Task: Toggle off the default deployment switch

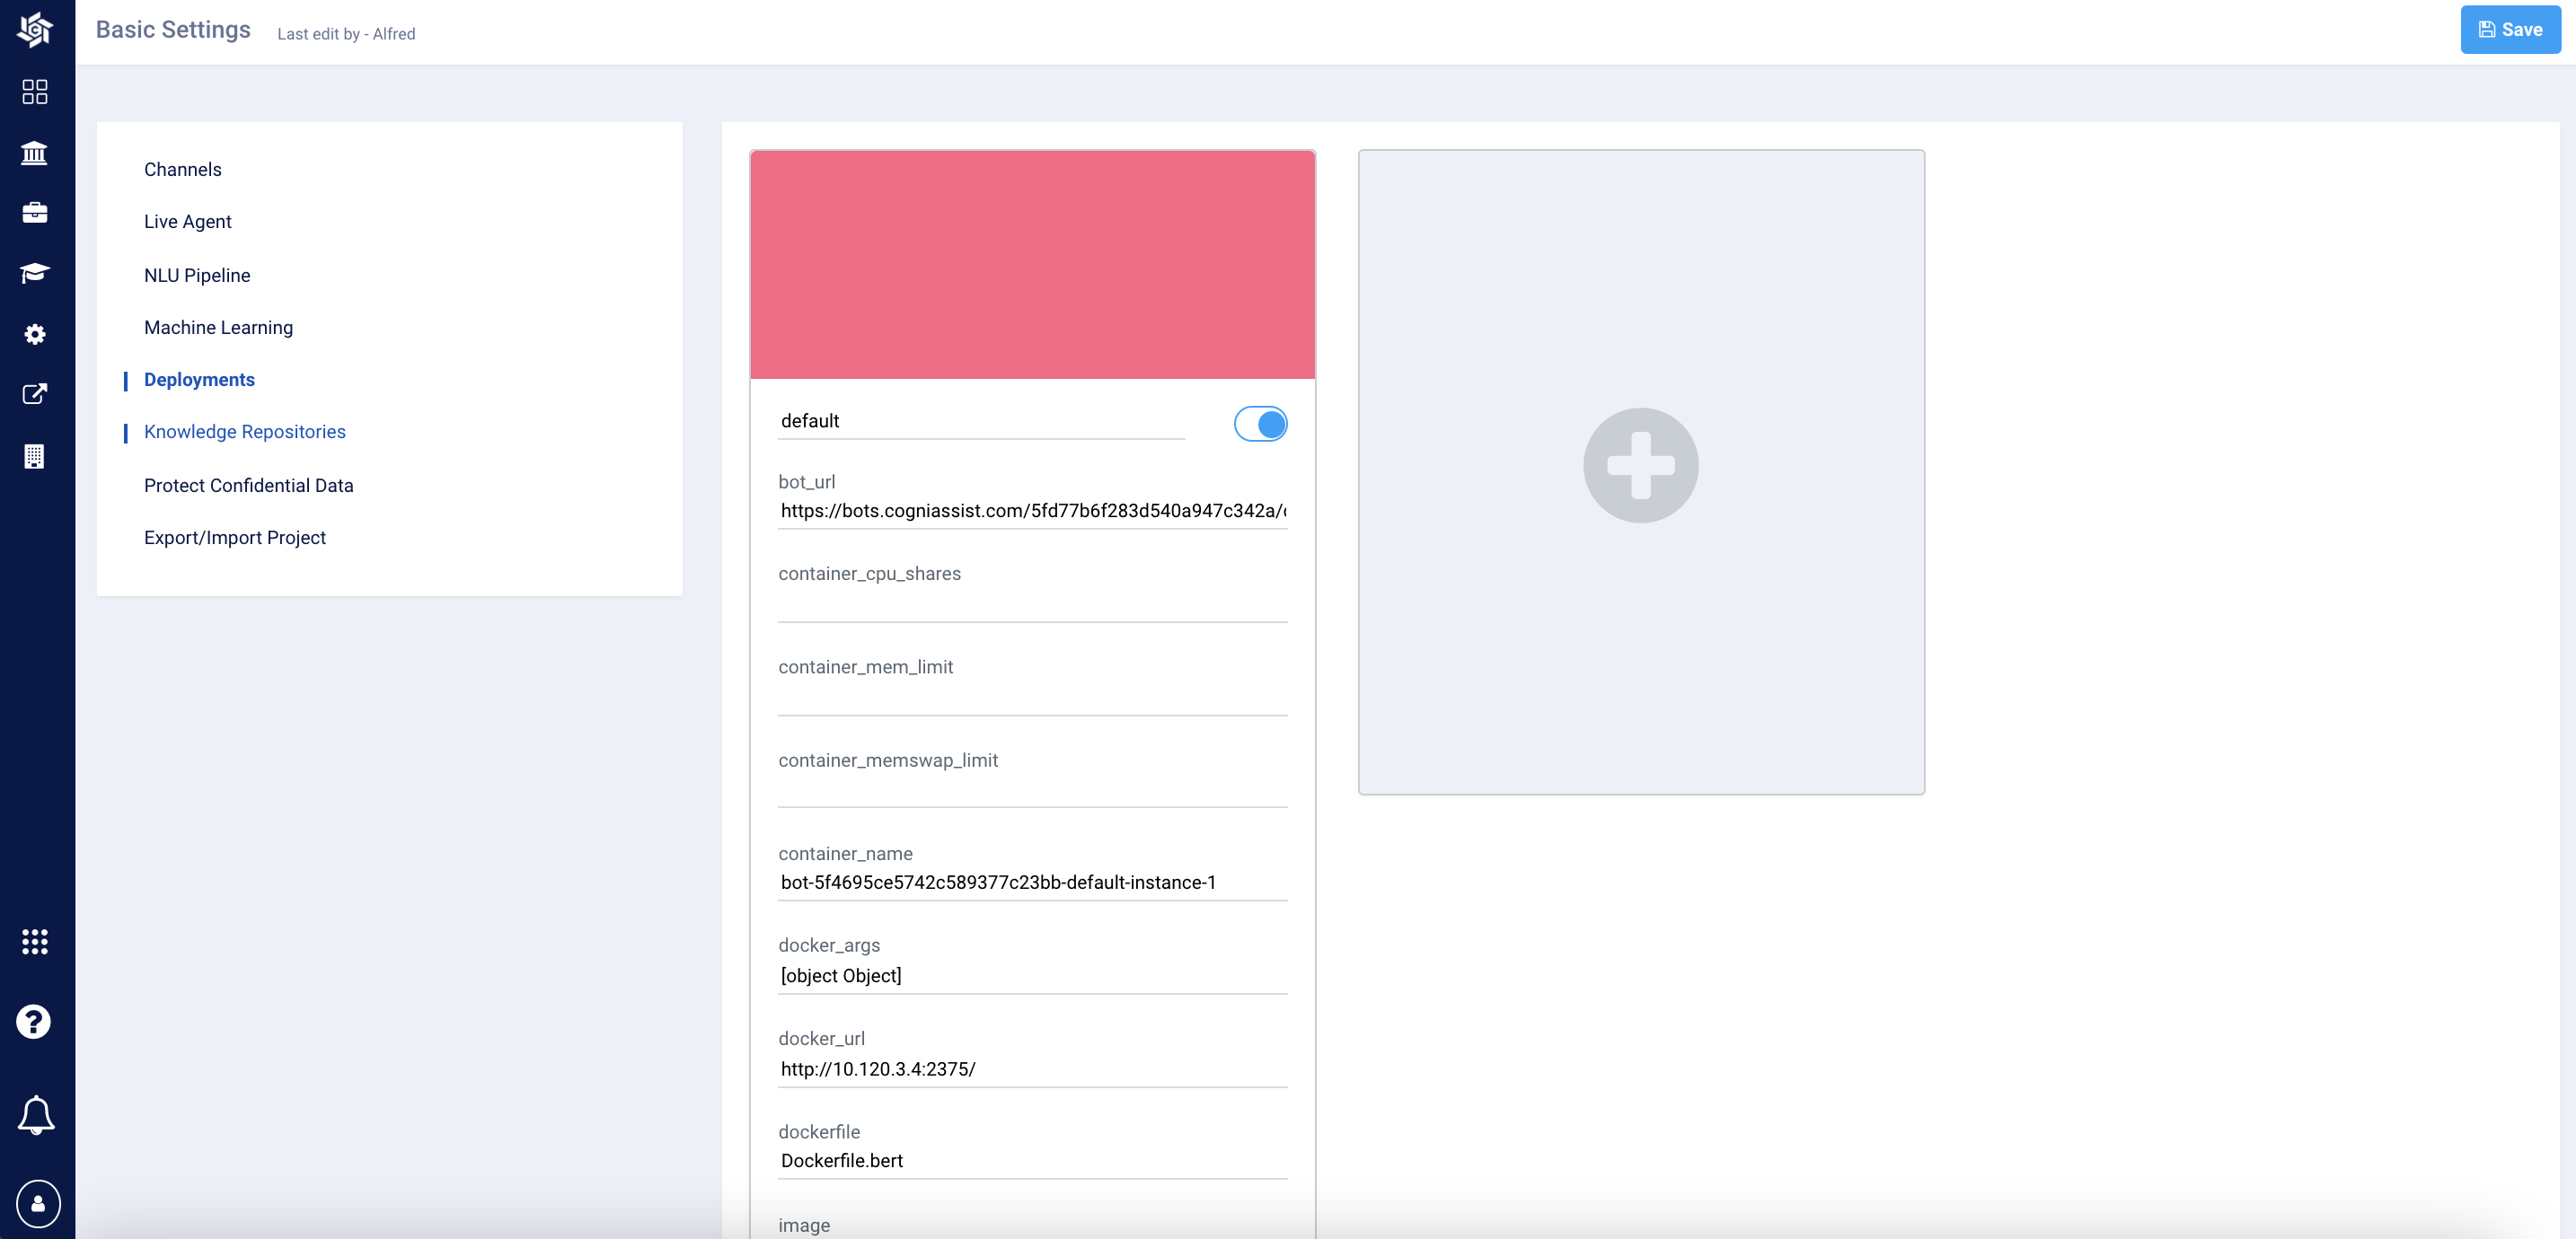Action: pyautogui.click(x=1260, y=424)
